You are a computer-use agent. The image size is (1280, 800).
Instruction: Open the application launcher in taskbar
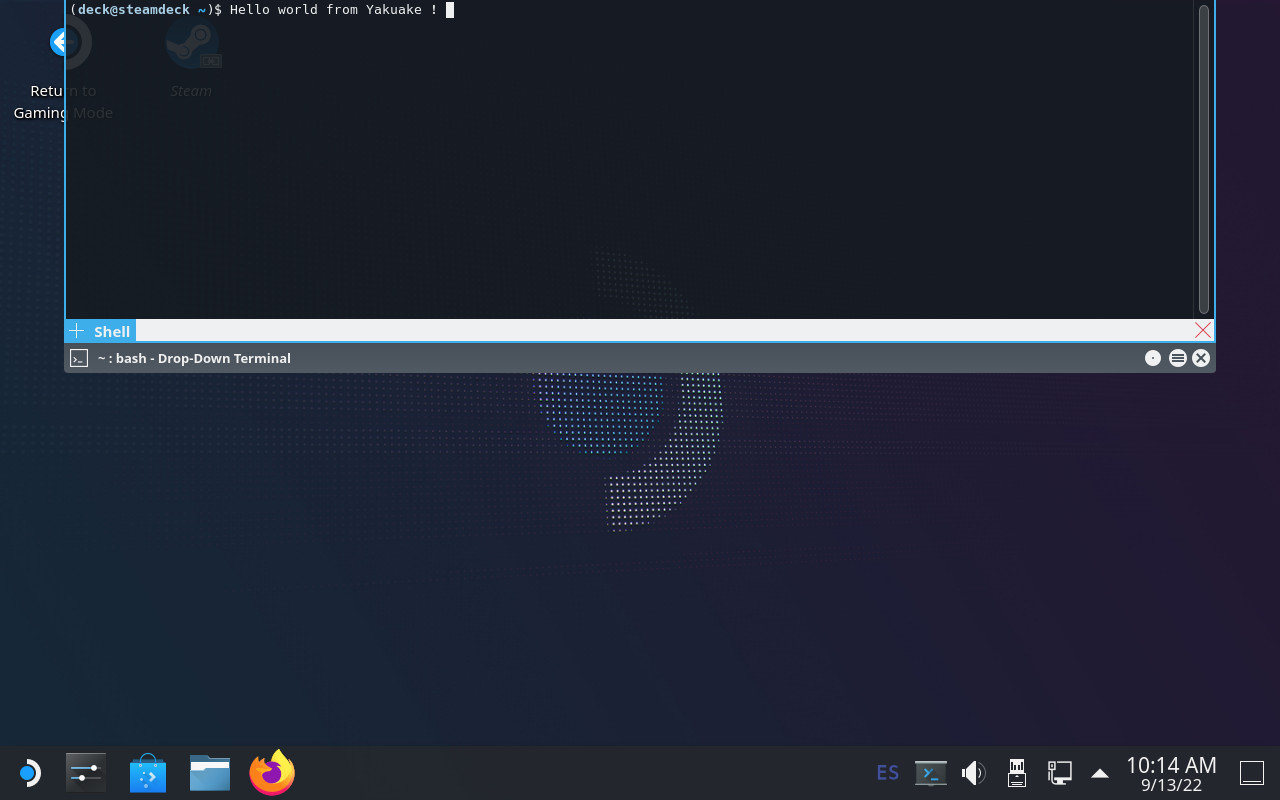tap(29, 773)
